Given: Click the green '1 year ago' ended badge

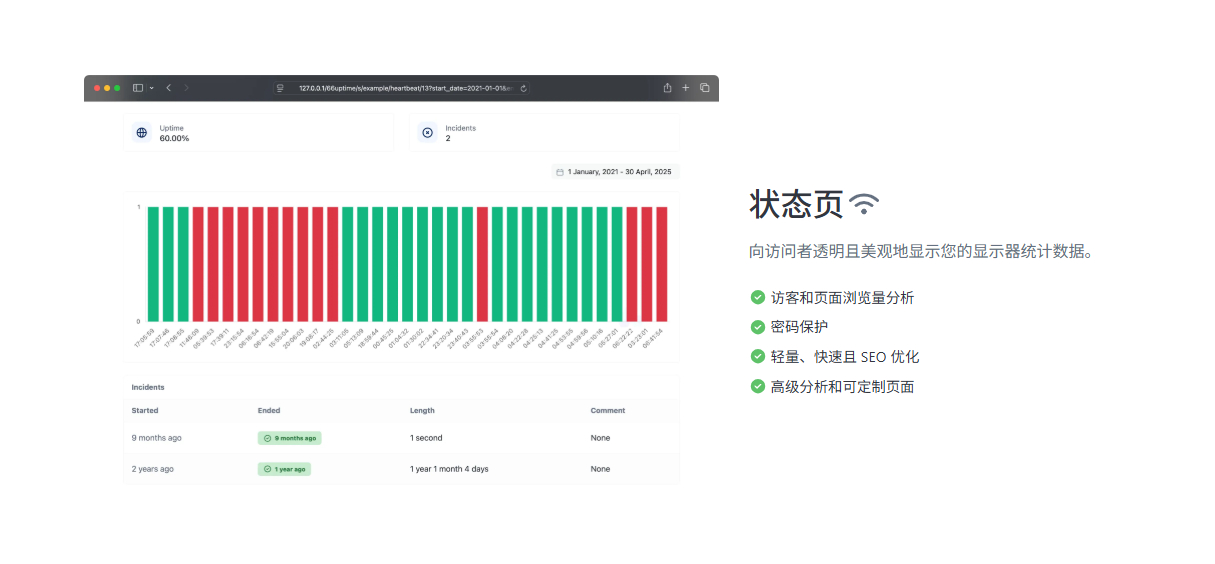Looking at the screenshot, I should click(284, 469).
